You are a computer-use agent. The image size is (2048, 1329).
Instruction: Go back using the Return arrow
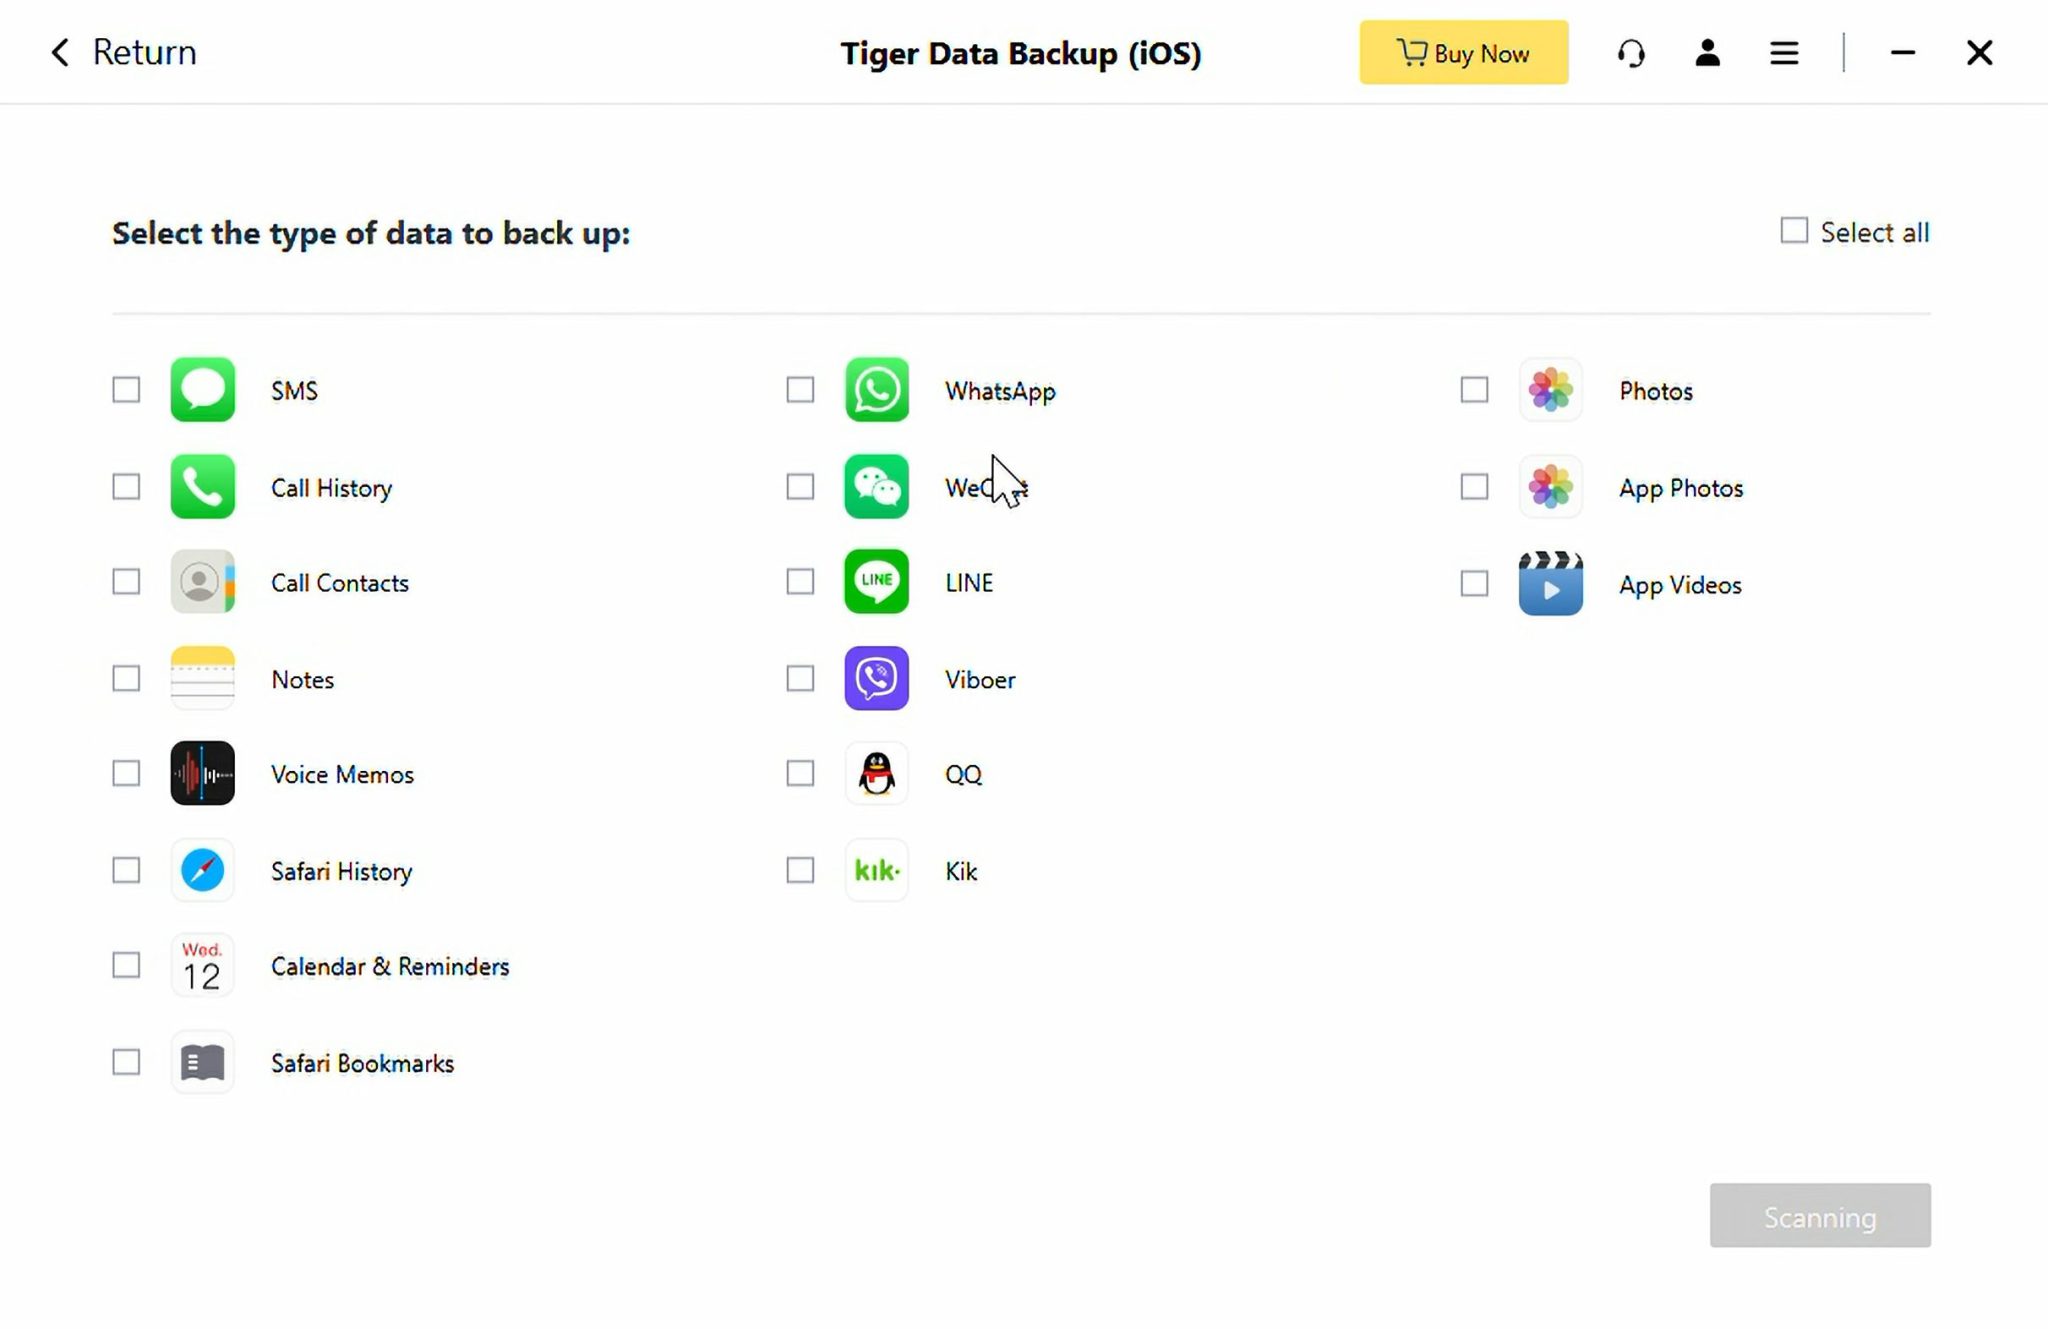[61, 53]
